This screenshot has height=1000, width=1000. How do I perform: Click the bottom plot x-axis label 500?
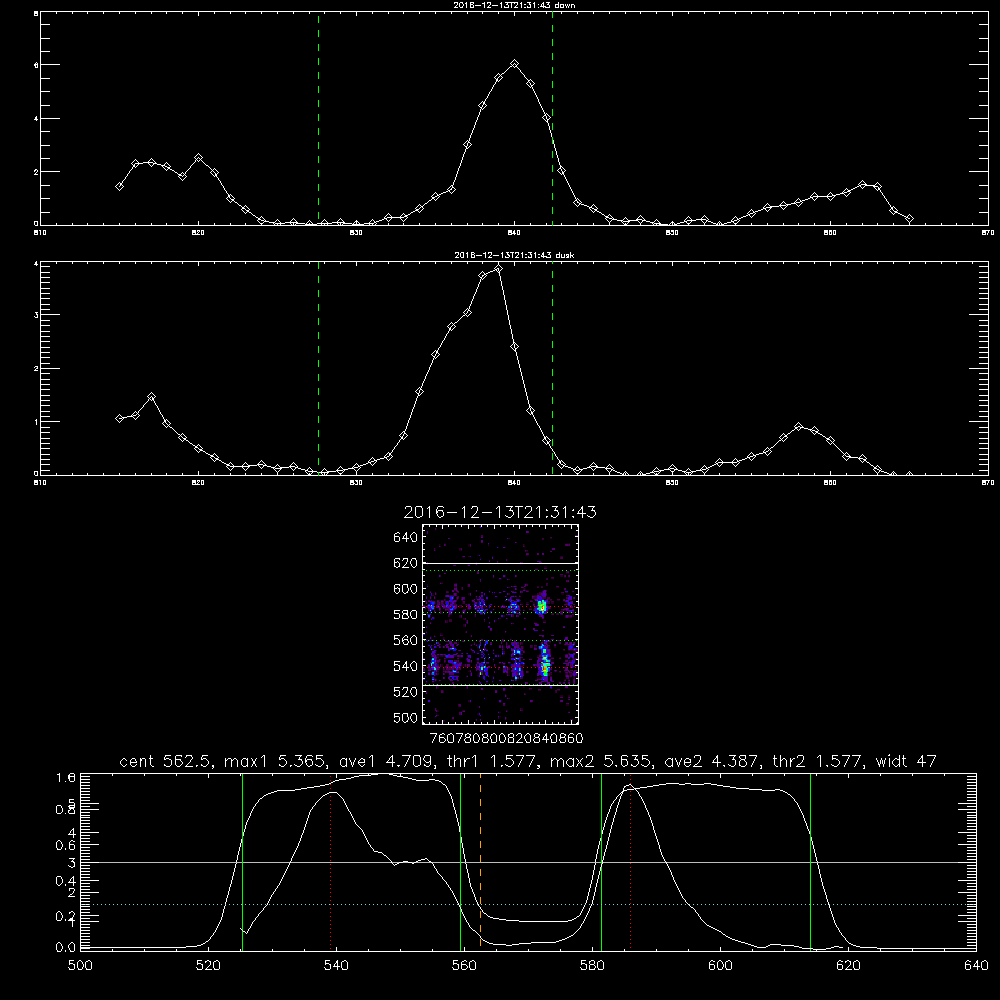click(x=80, y=966)
